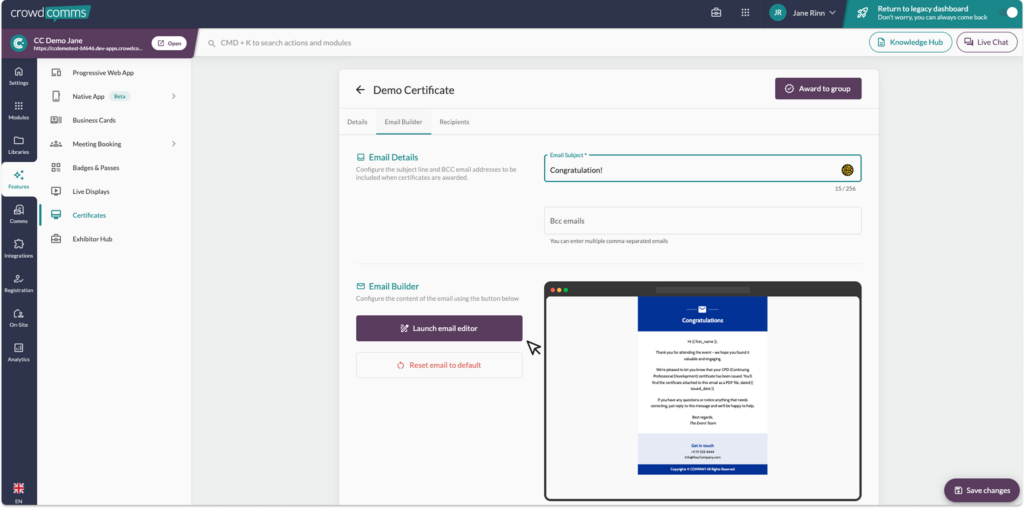Open the Settings section in sidebar
The width and height of the screenshot is (1024, 508).
18,76
